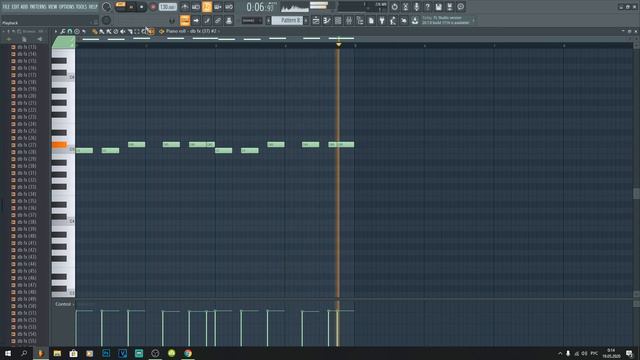
Task: Toggle loop recording
Action: 229,7
